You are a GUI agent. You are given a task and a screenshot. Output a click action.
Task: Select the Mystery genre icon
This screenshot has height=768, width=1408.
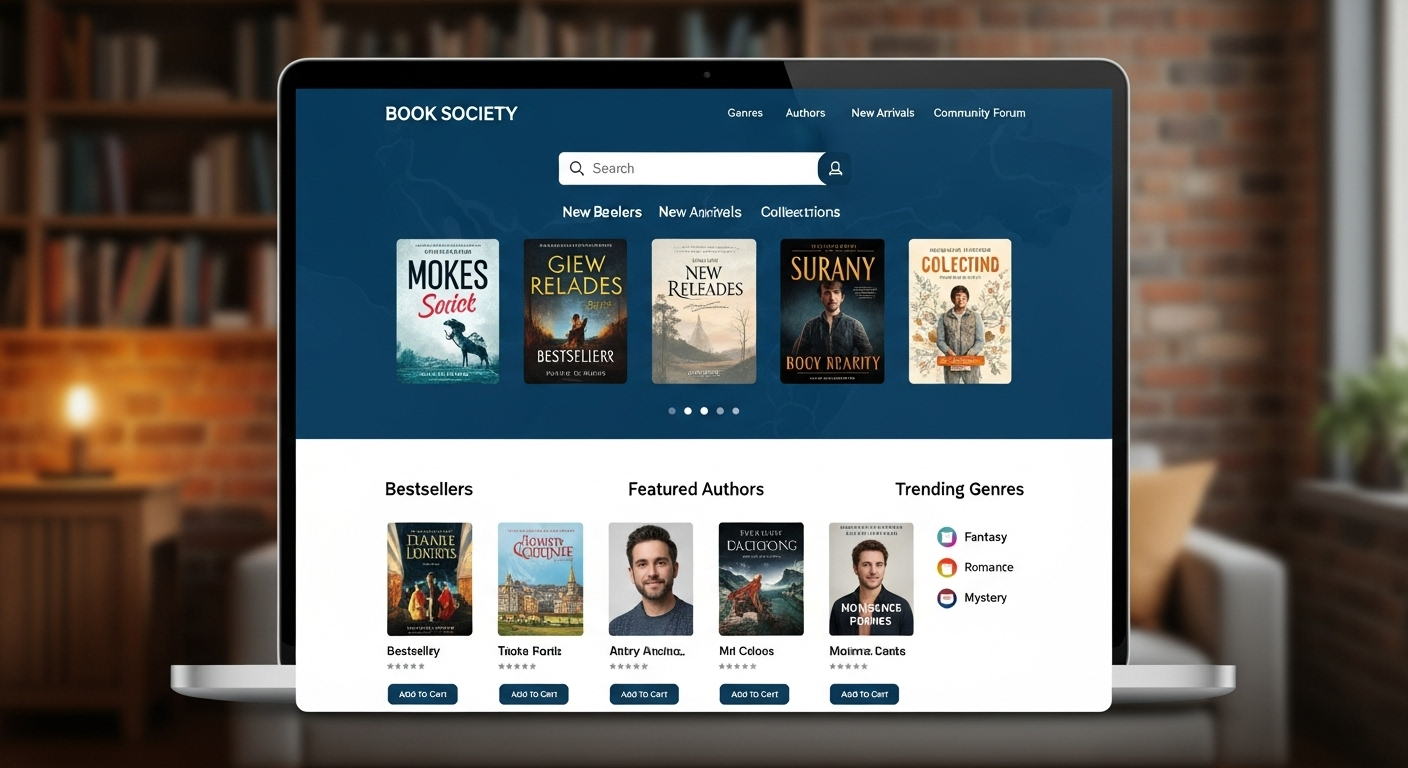coord(947,598)
